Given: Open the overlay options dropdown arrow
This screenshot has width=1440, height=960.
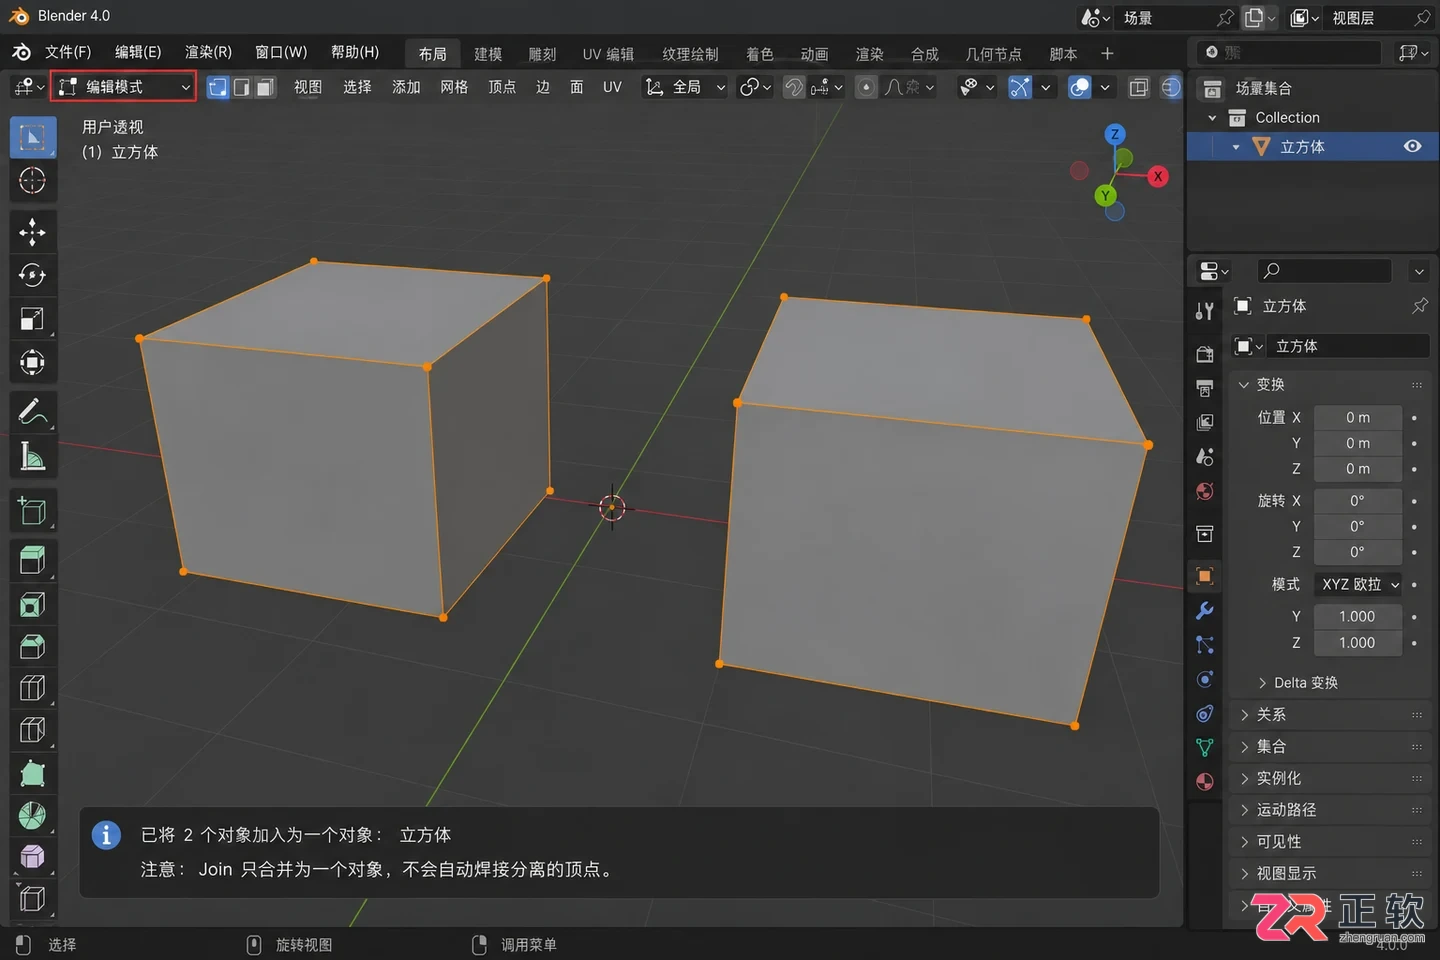Looking at the screenshot, I should click(1105, 88).
